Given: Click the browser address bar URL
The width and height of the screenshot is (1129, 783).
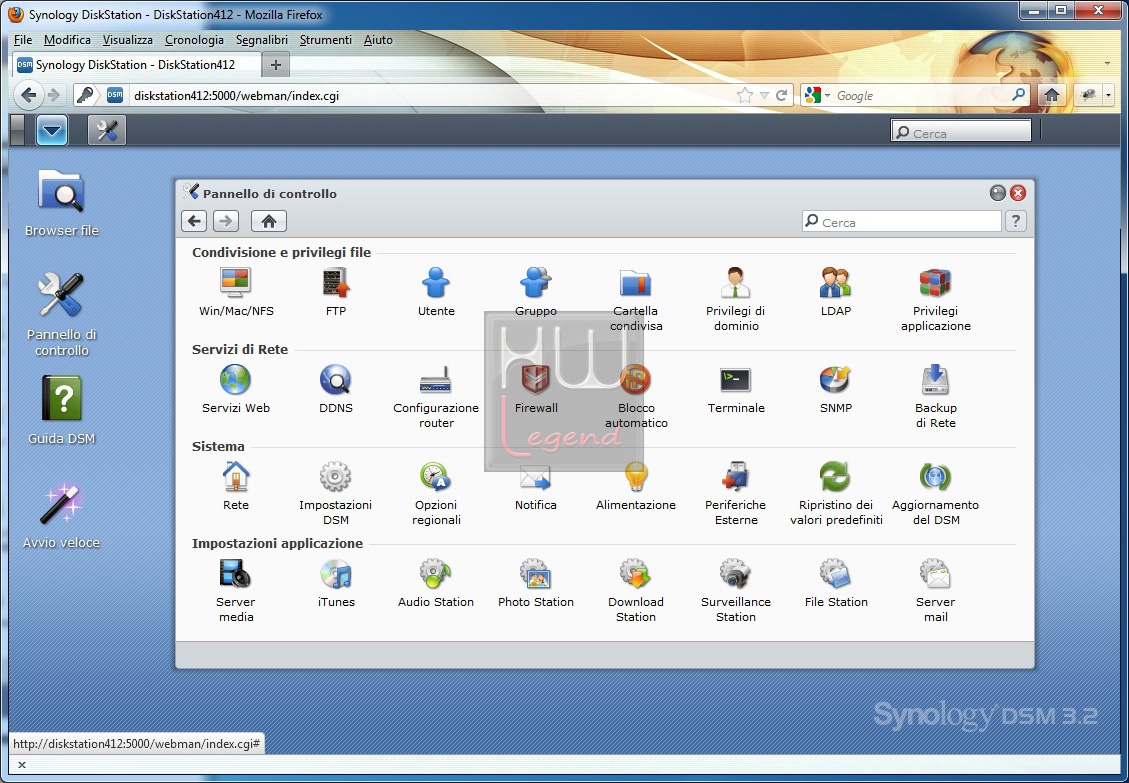Looking at the screenshot, I should 236,96.
